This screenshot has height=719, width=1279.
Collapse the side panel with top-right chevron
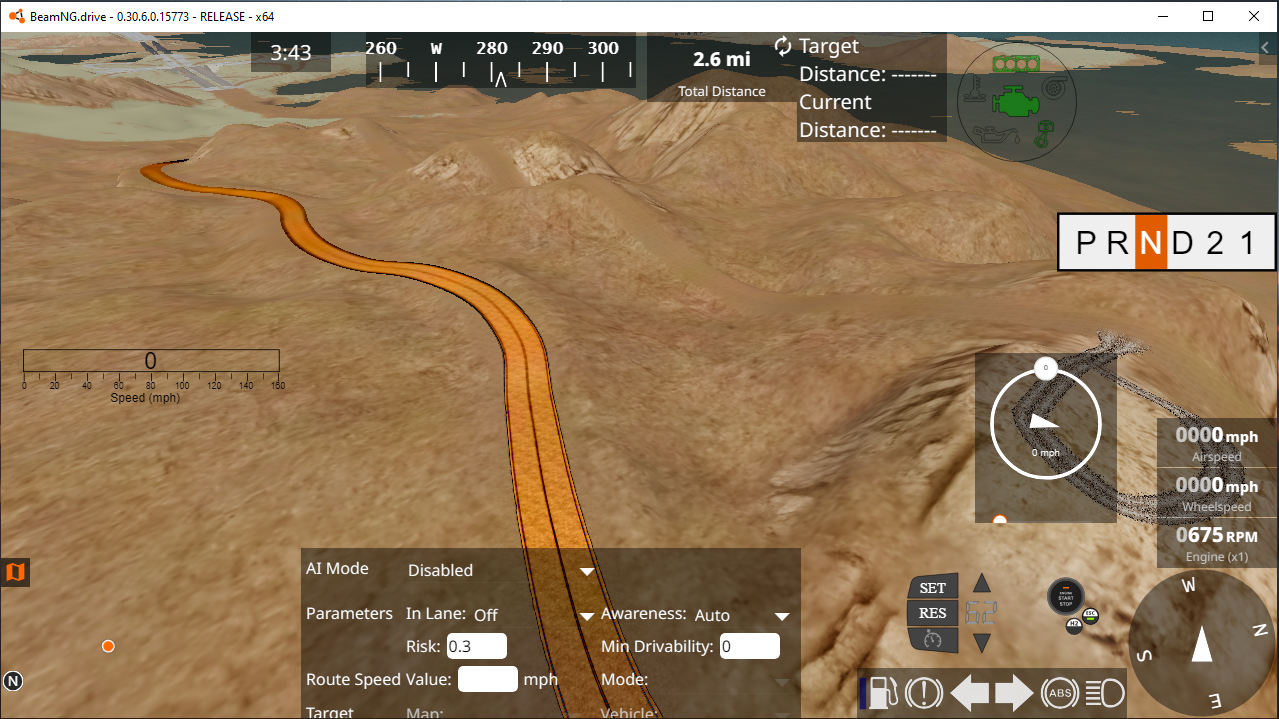[x=1265, y=47]
